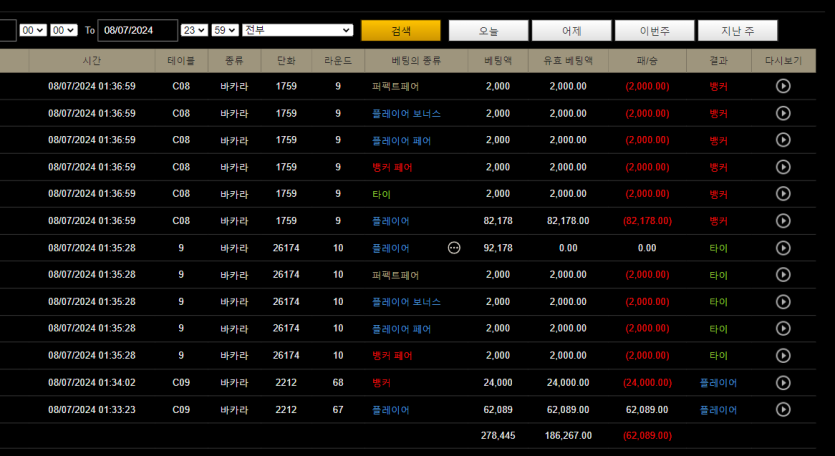Click the 종류 column header
This screenshot has height=456, width=835.
point(234,61)
